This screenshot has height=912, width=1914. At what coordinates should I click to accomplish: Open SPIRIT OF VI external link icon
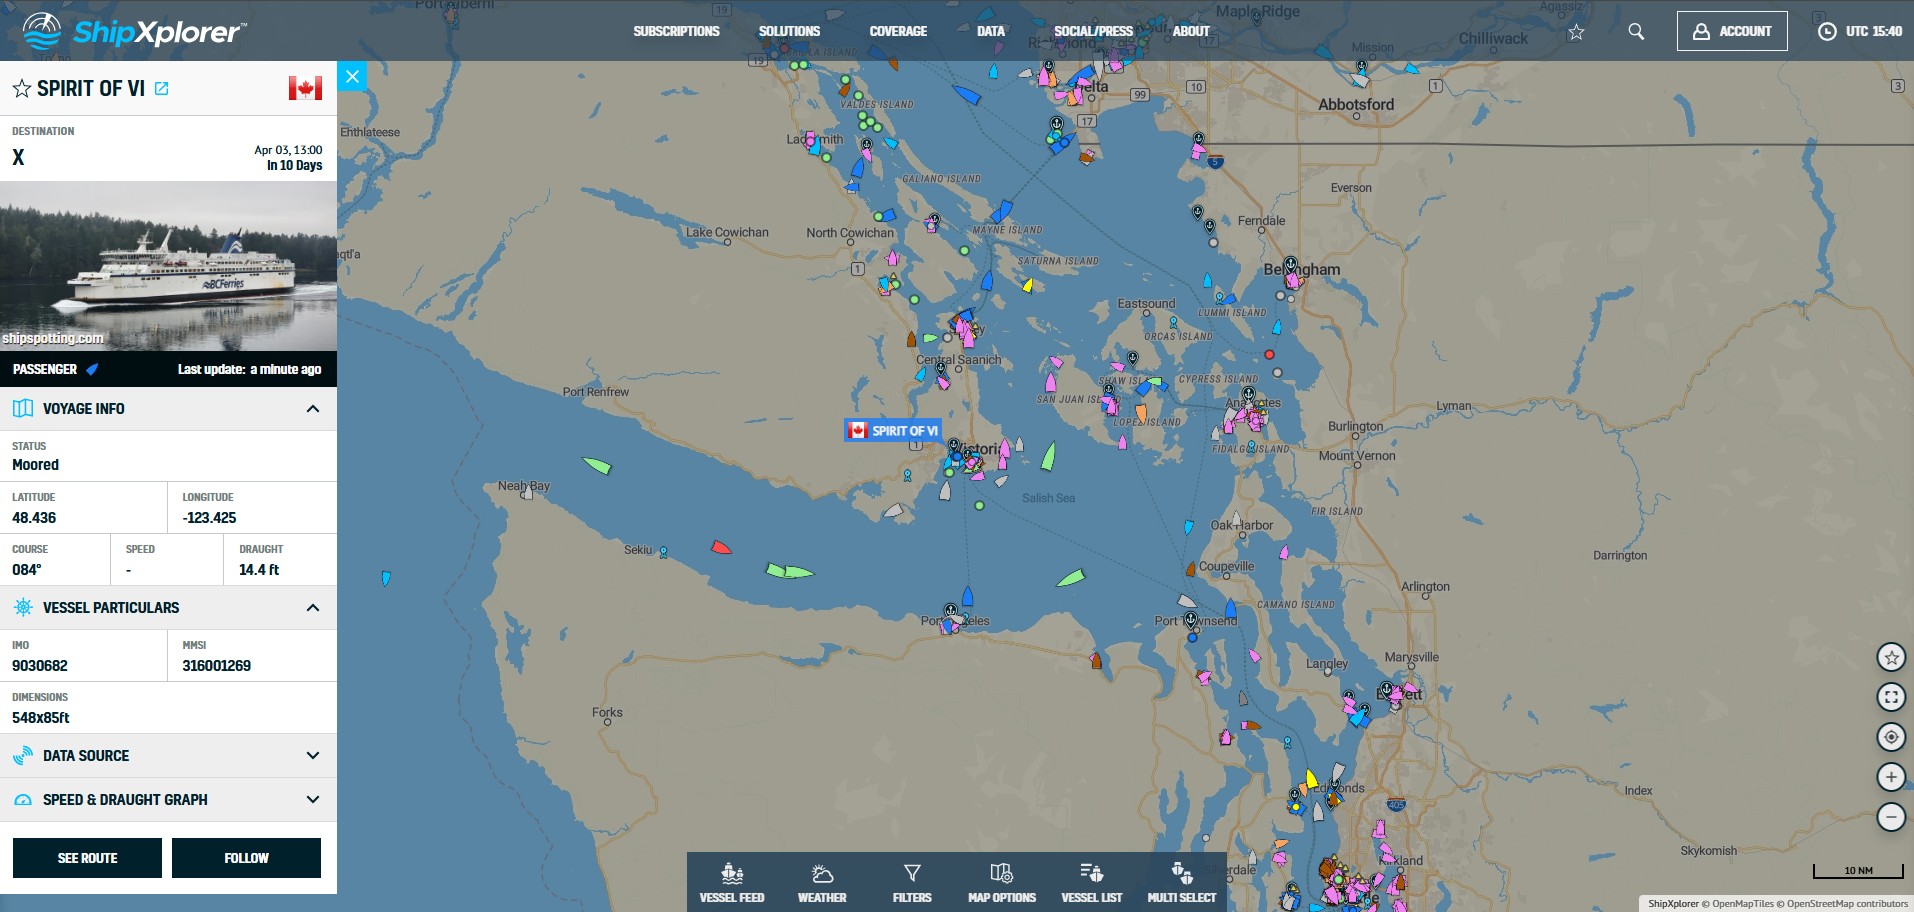pyautogui.click(x=161, y=88)
